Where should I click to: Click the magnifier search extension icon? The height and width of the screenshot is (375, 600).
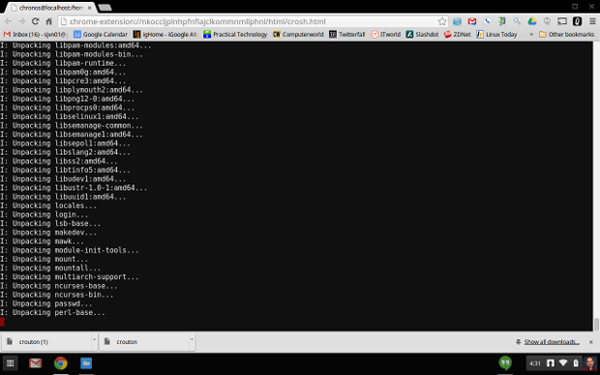(x=517, y=21)
